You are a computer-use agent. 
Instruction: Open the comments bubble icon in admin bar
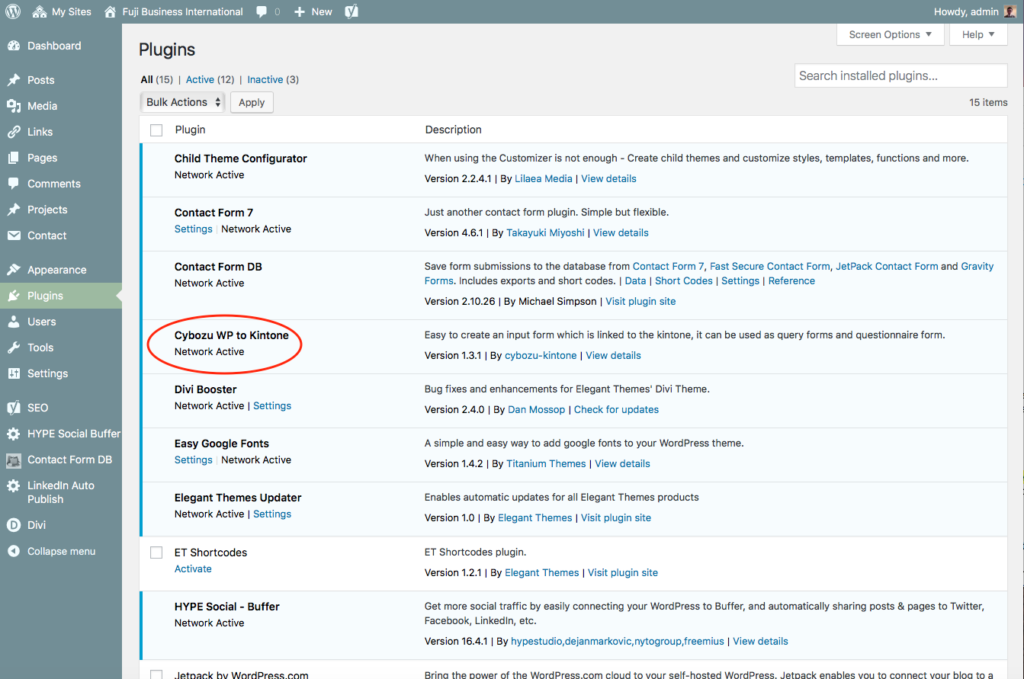pos(261,12)
